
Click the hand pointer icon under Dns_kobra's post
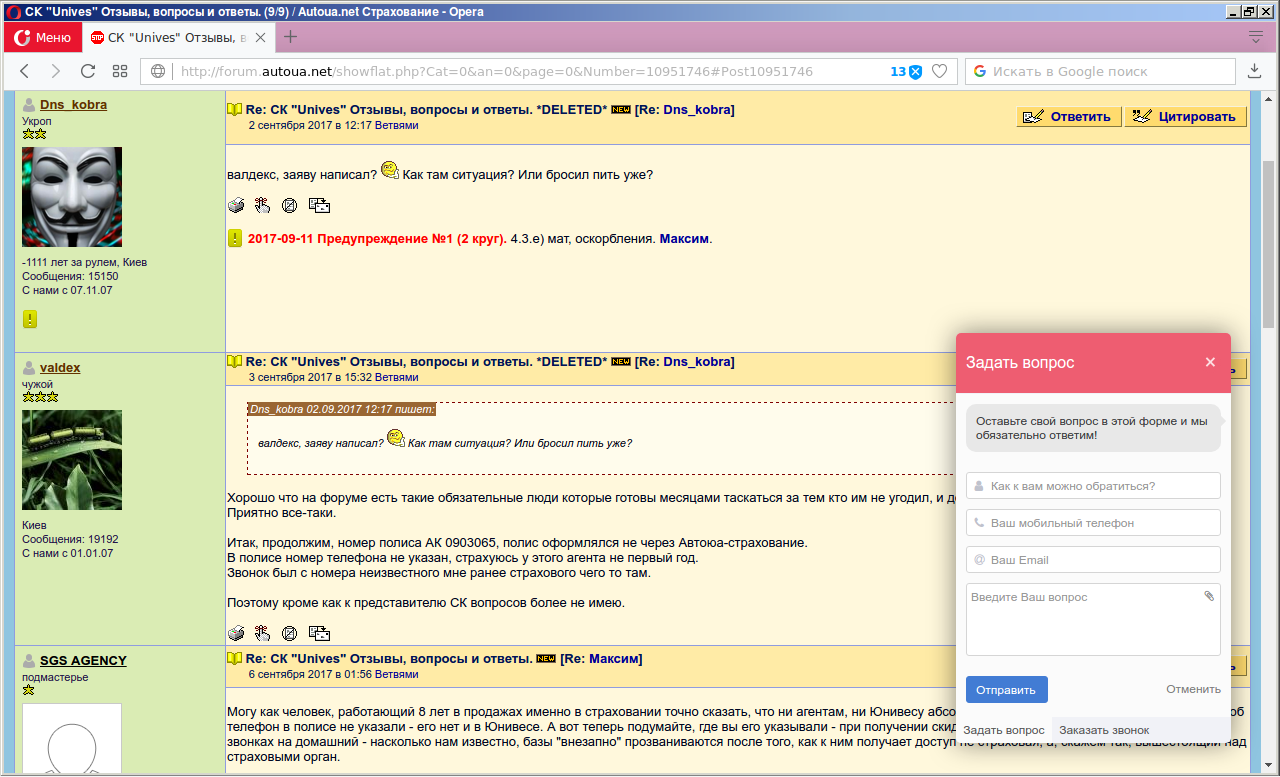[x=262, y=206]
